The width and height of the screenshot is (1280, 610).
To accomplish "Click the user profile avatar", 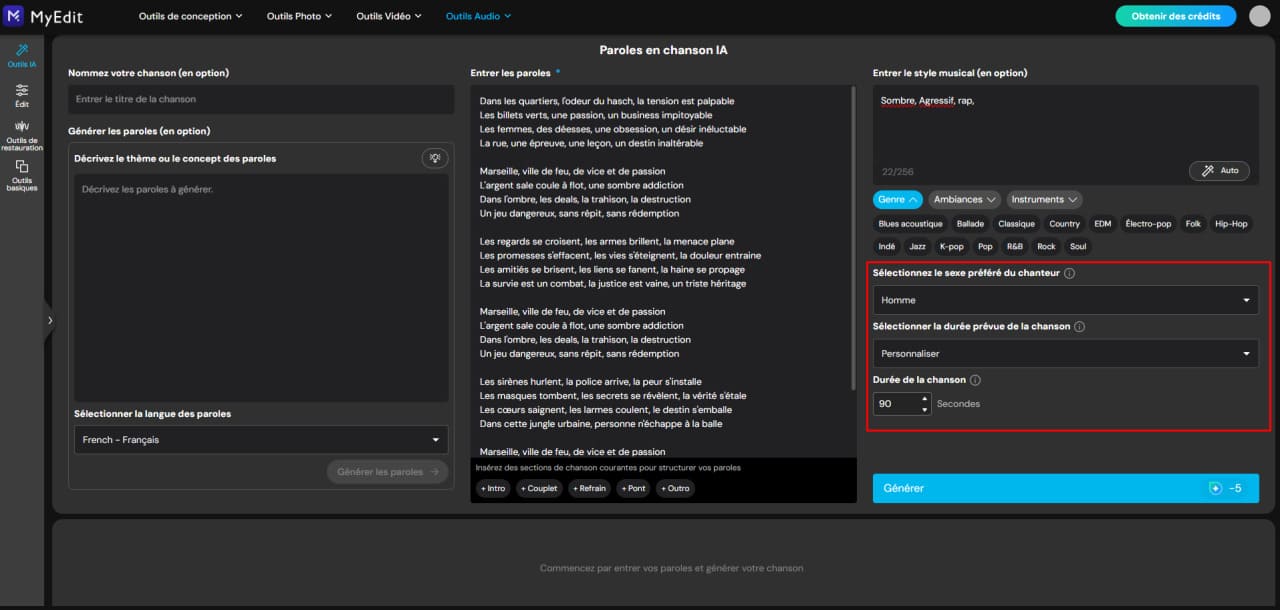I will (1259, 16).
